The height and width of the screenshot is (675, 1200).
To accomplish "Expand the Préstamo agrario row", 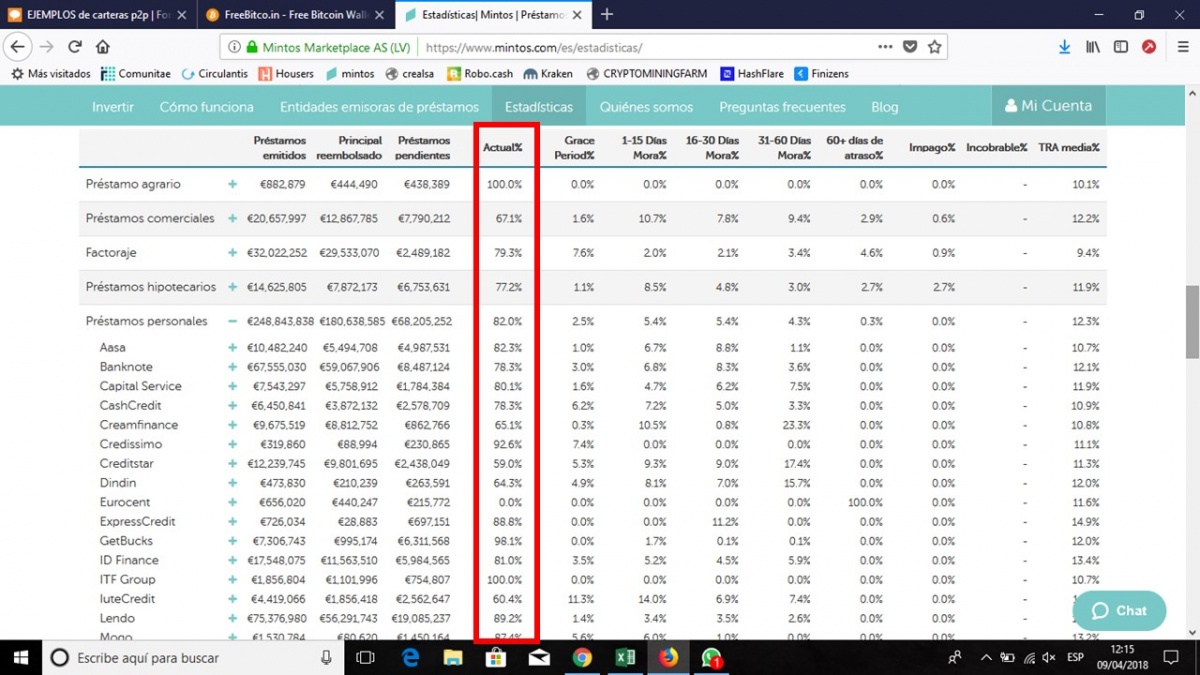I will coord(232,185).
